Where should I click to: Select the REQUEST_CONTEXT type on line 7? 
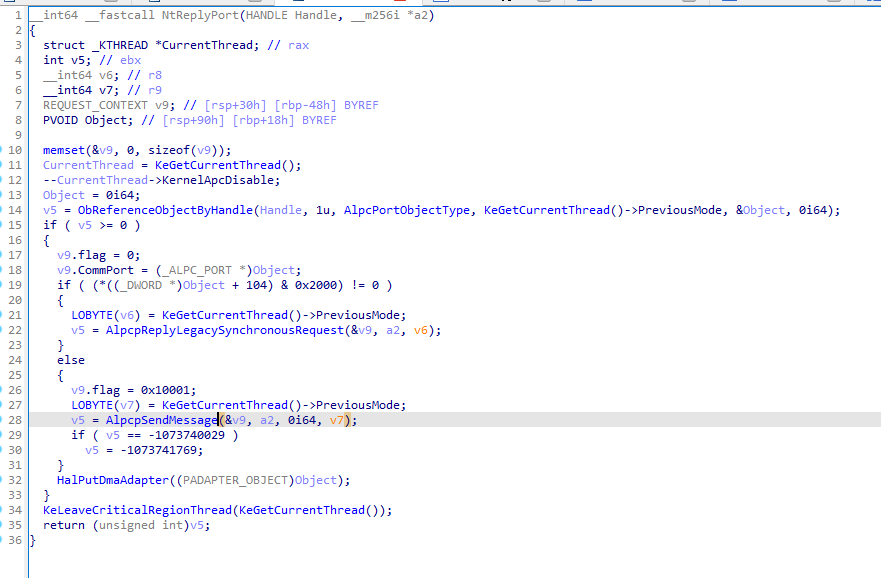click(x=95, y=105)
